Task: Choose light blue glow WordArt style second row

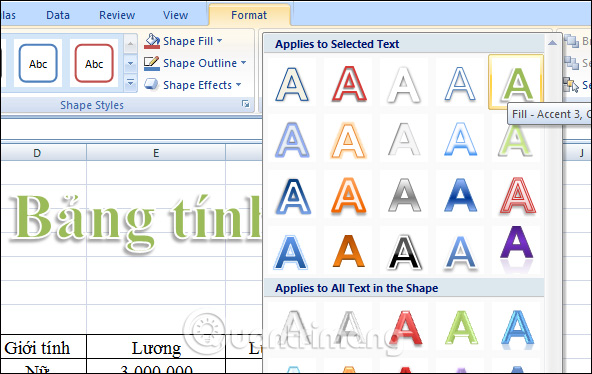Action: [292, 140]
